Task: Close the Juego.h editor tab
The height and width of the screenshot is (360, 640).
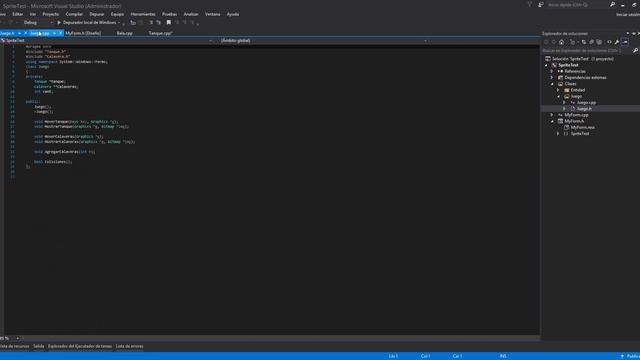Action: pos(25,33)
